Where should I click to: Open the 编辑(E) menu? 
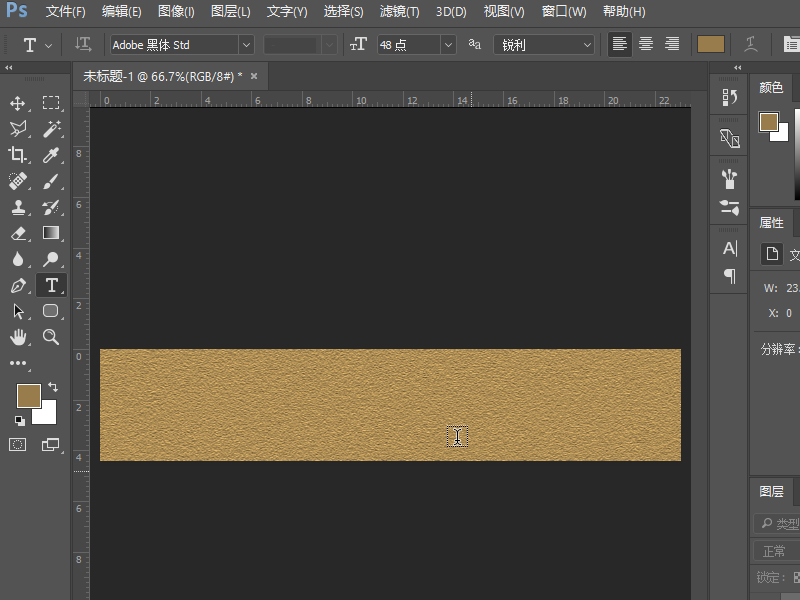121,11
